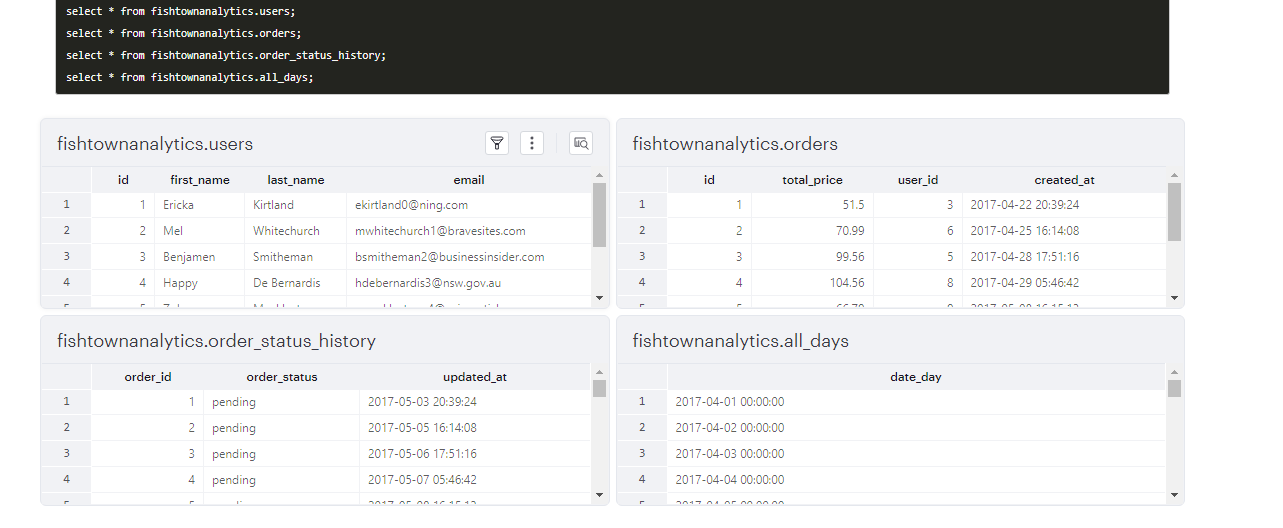Click the order_status column header
Screen dimensions: 1283x528
282,377
